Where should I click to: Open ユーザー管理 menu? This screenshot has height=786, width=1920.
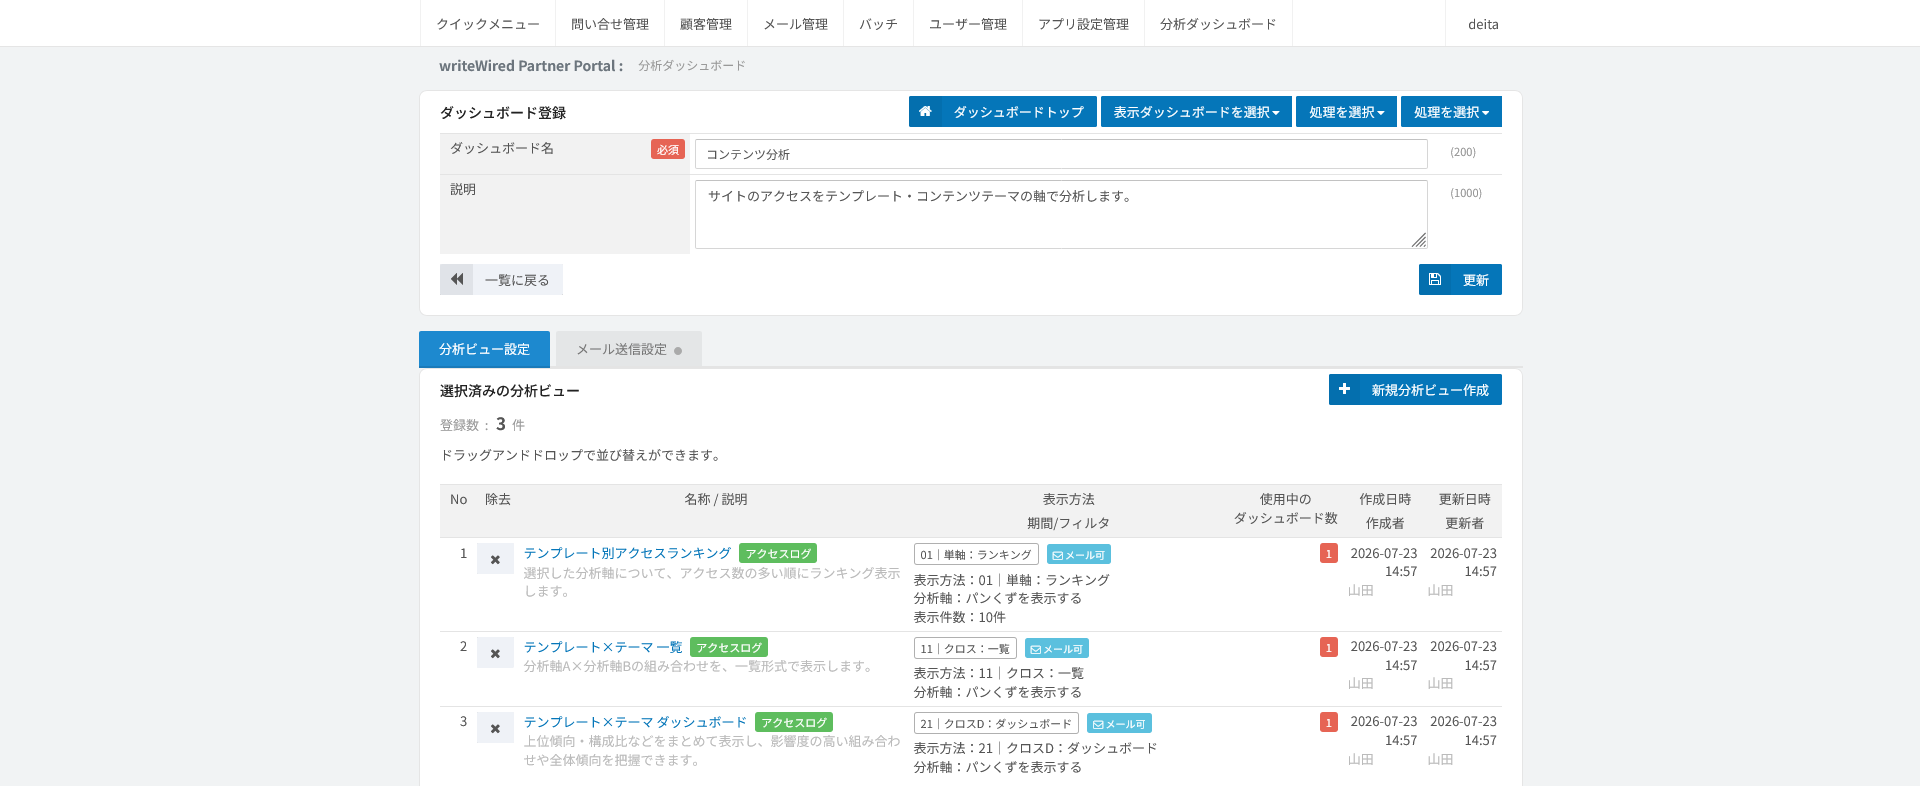click(968, 24)
